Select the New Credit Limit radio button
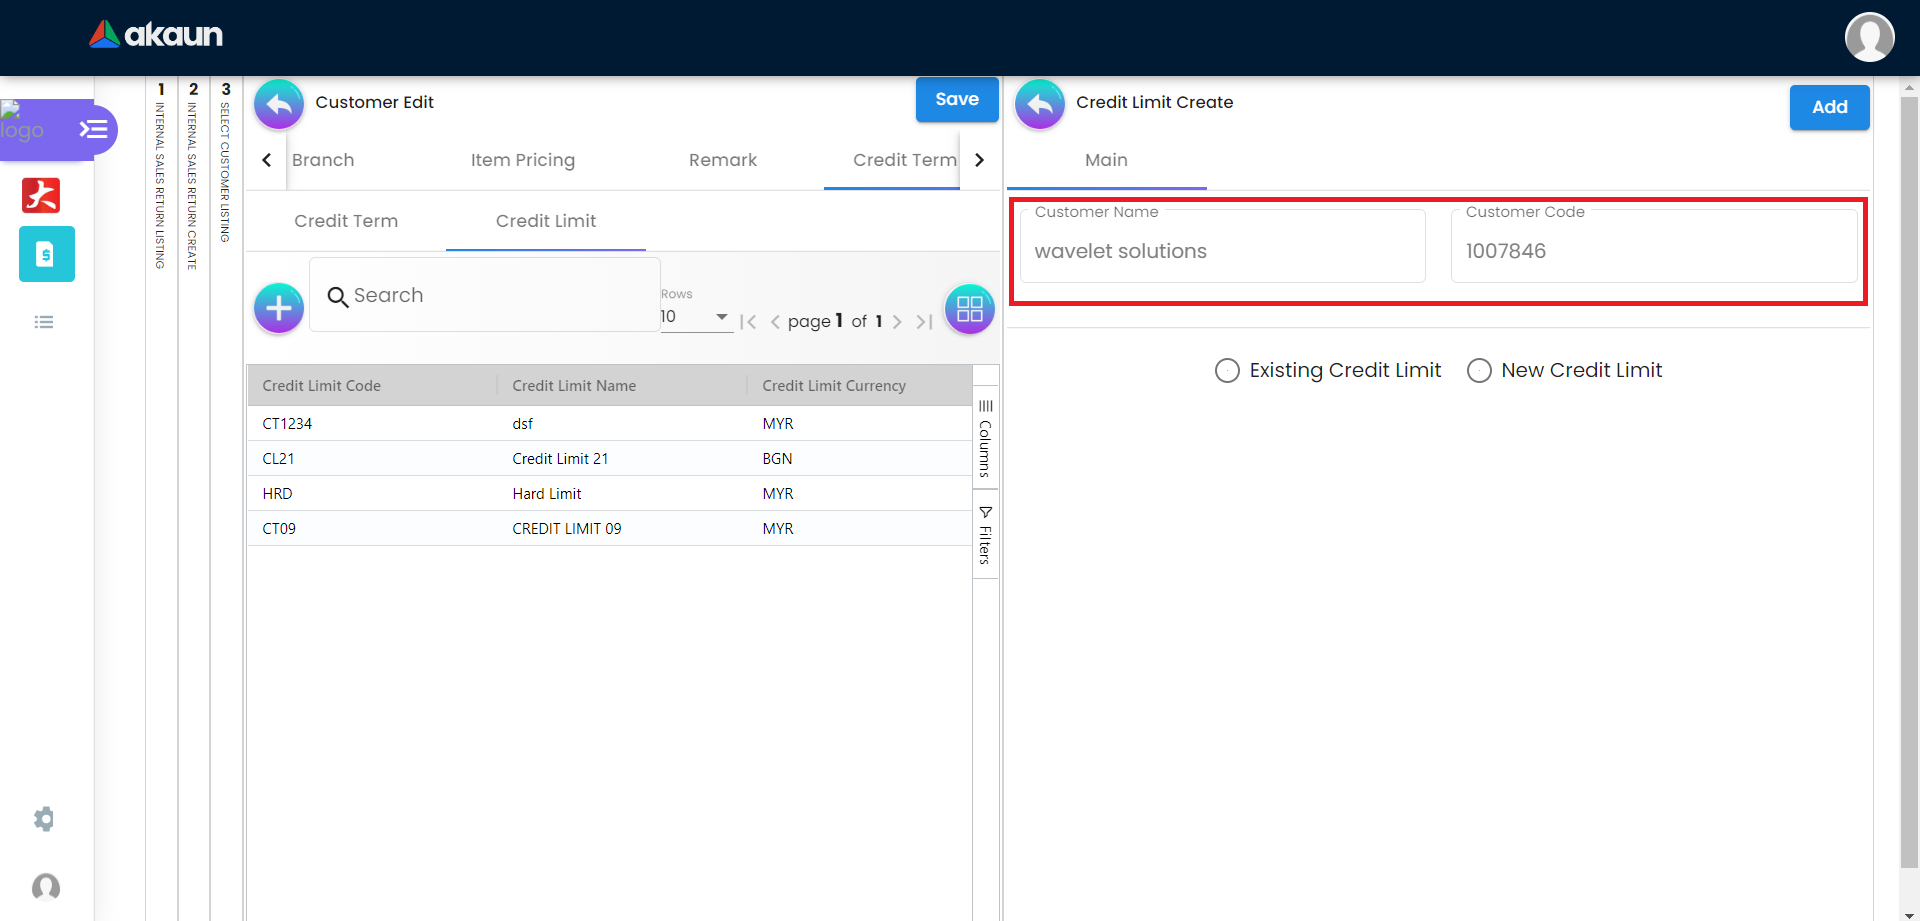1920x921 pixels. pyautogui.click(x=1479, y=371)
